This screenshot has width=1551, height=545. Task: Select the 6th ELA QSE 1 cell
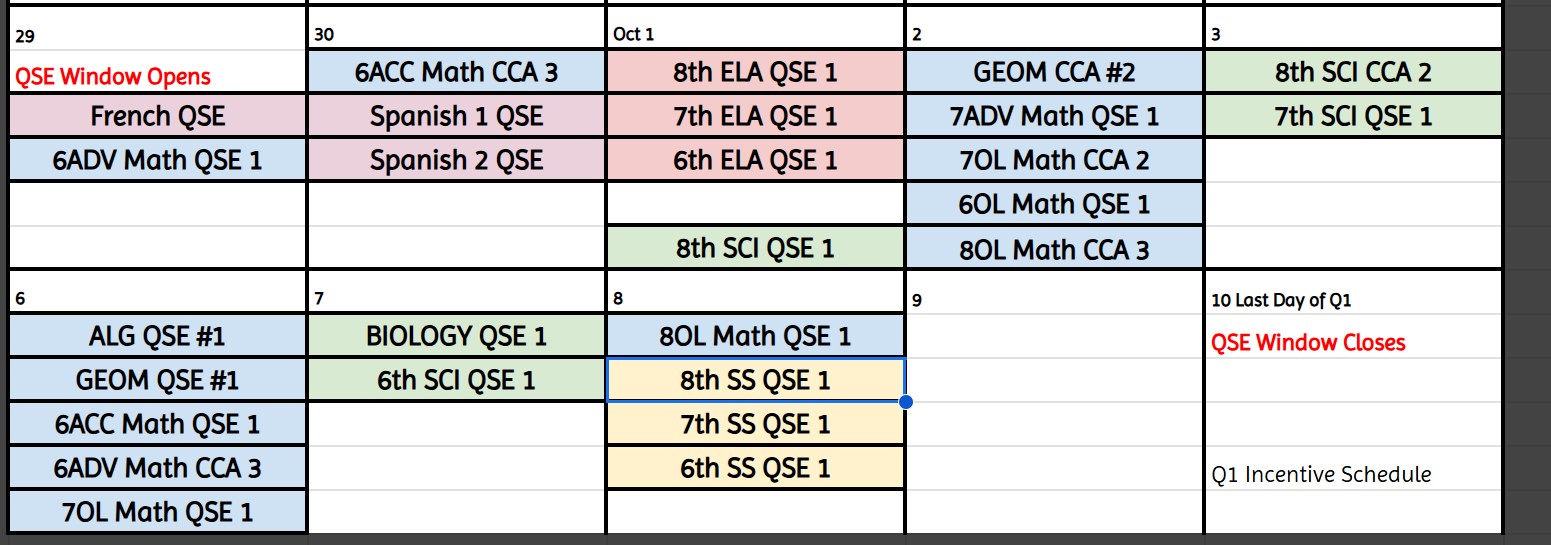tap(755, 160)
